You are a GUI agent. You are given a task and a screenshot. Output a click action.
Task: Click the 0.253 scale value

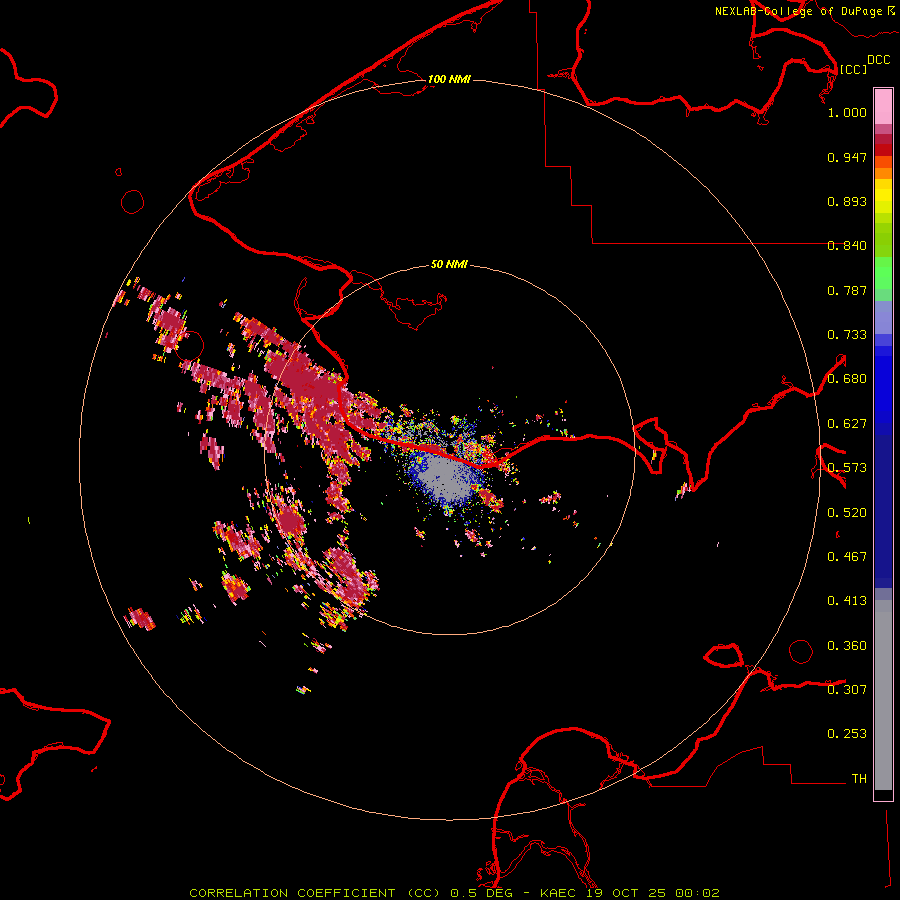click(847, 734)
